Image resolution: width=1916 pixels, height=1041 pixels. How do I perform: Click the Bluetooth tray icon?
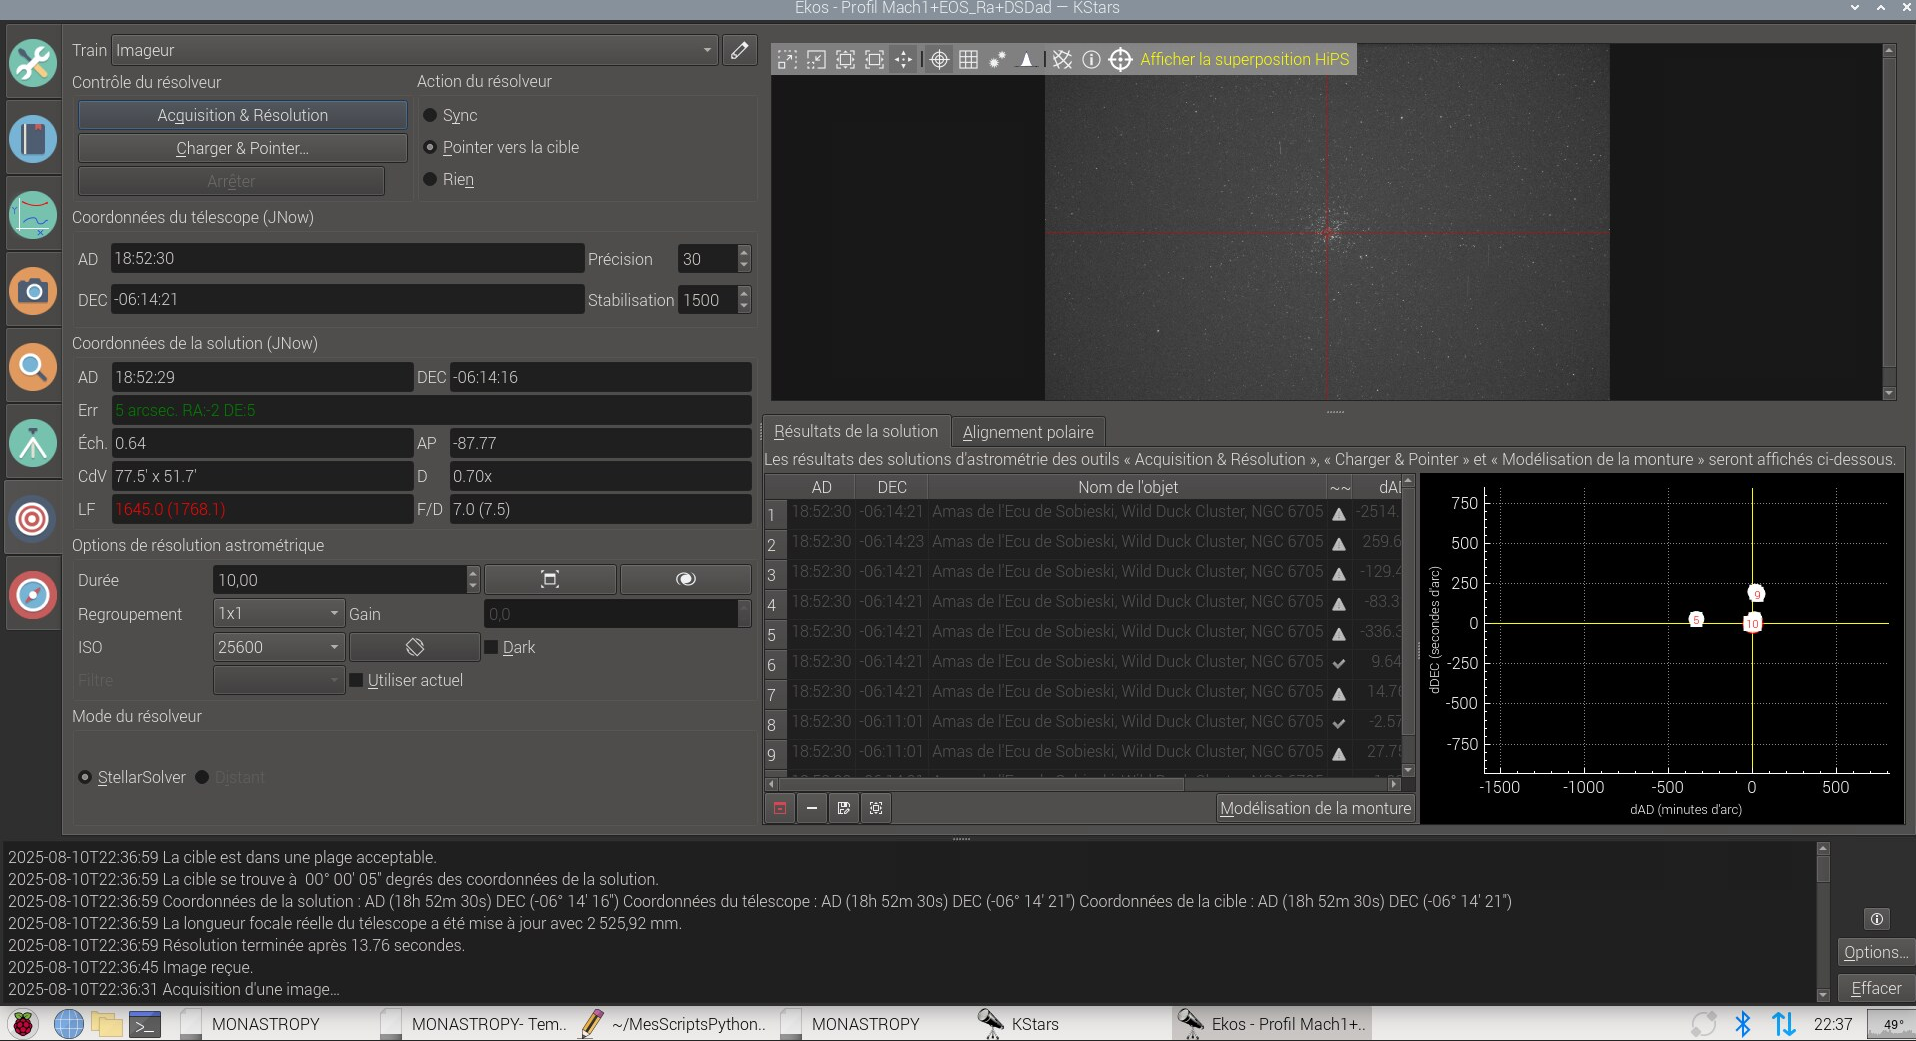click(x=1743, y=1024)
